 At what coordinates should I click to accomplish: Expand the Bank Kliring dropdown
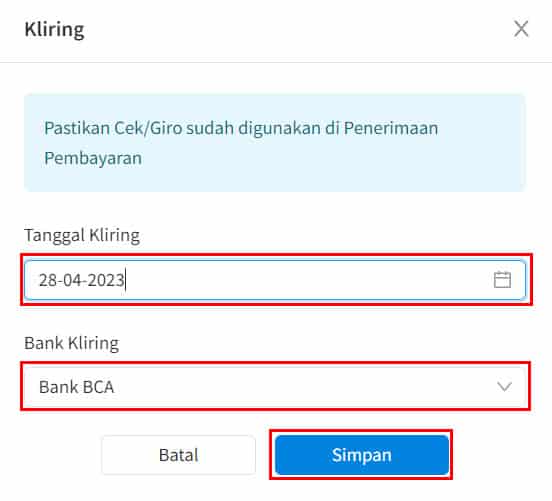[275, 387]
